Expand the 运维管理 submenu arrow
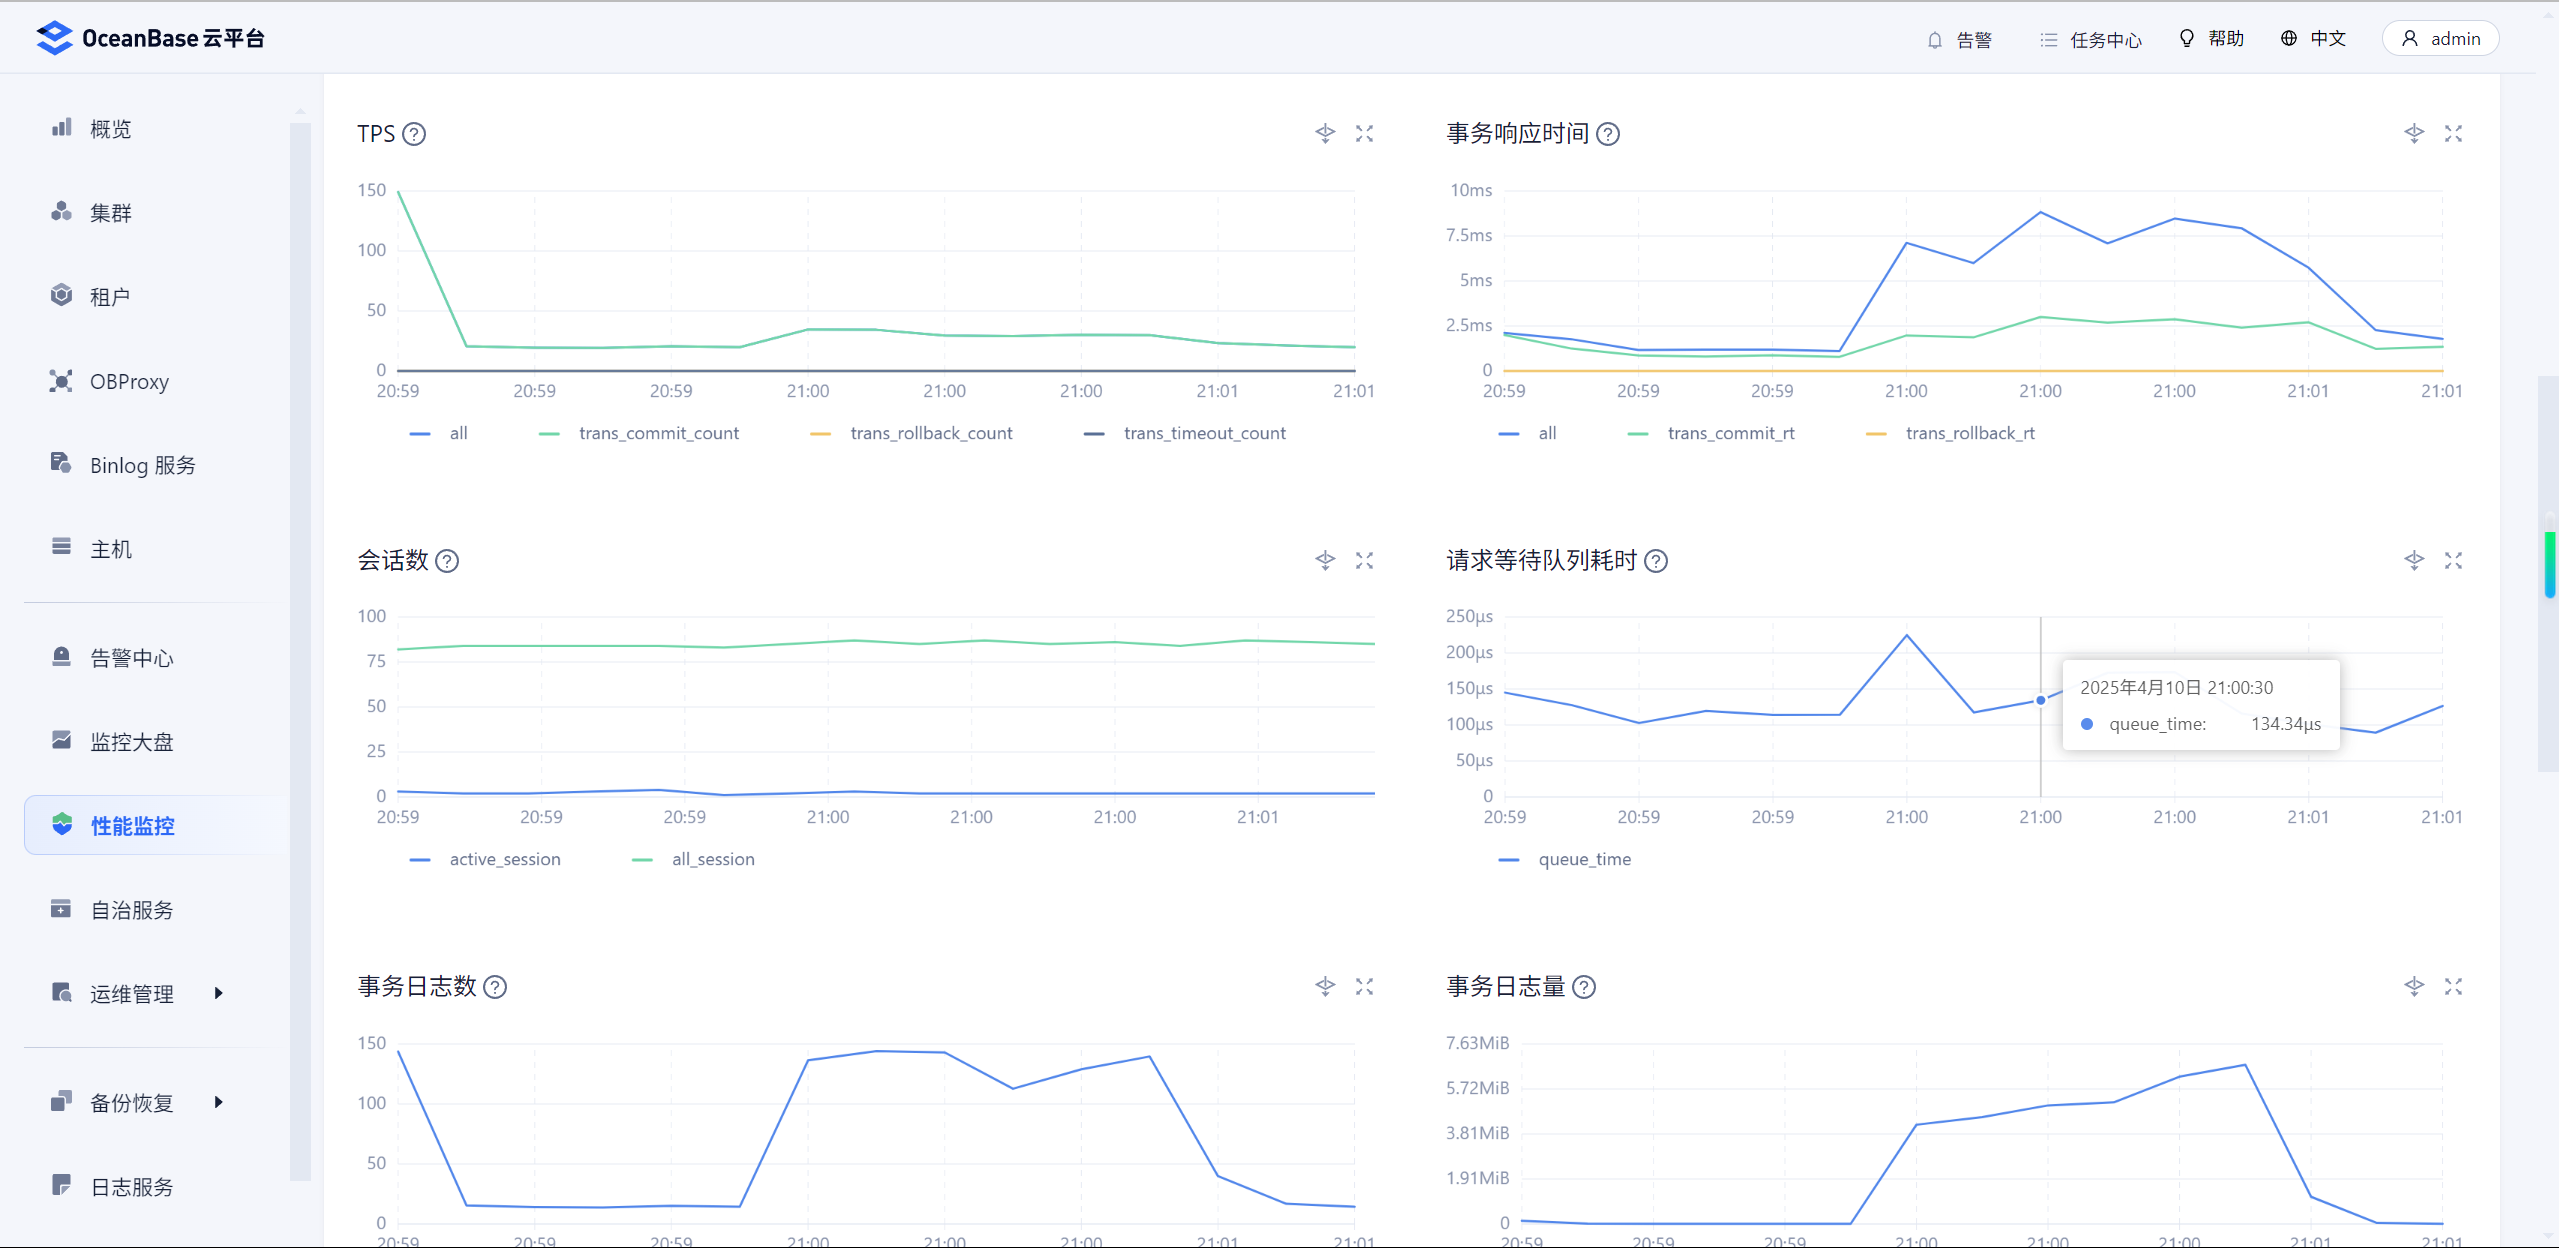2559x1248 pixels. tap(218, 993)
